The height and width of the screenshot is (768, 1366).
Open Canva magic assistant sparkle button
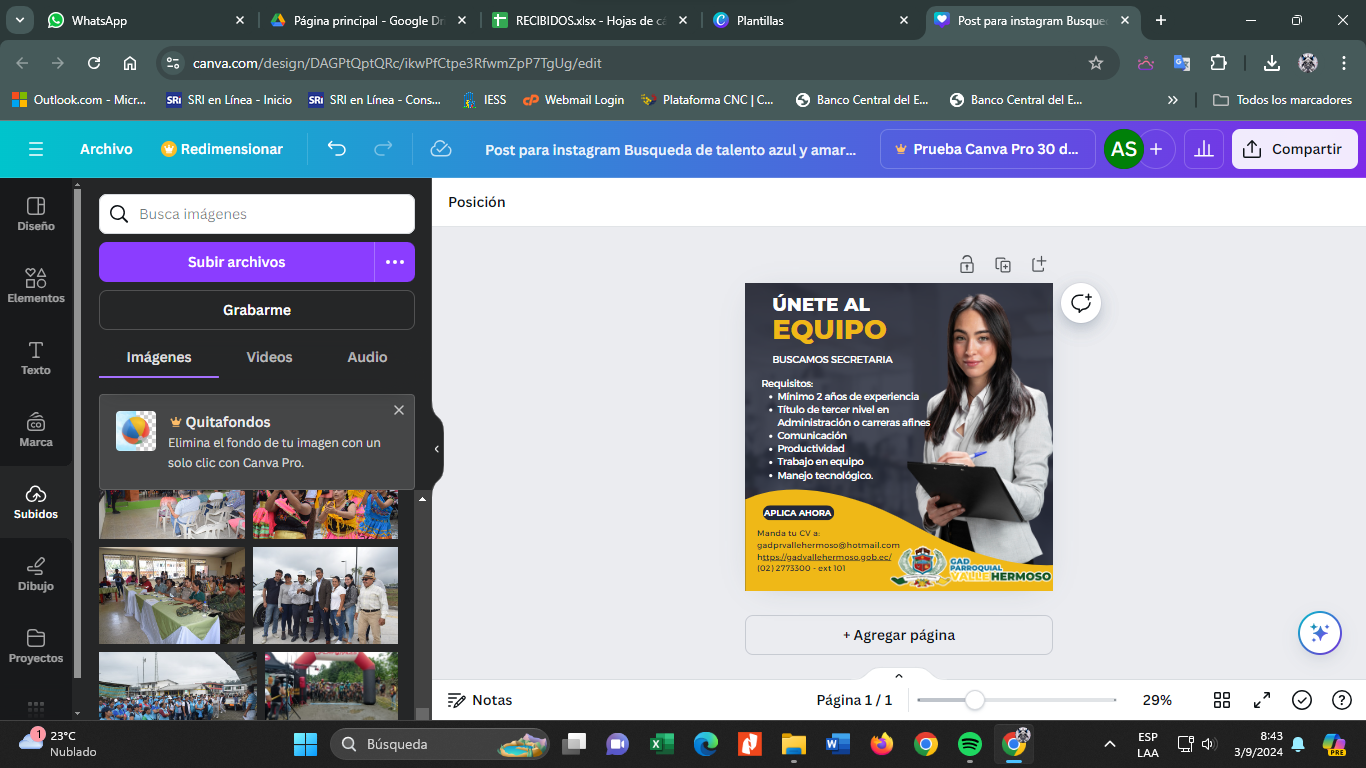pos(1319,632)
